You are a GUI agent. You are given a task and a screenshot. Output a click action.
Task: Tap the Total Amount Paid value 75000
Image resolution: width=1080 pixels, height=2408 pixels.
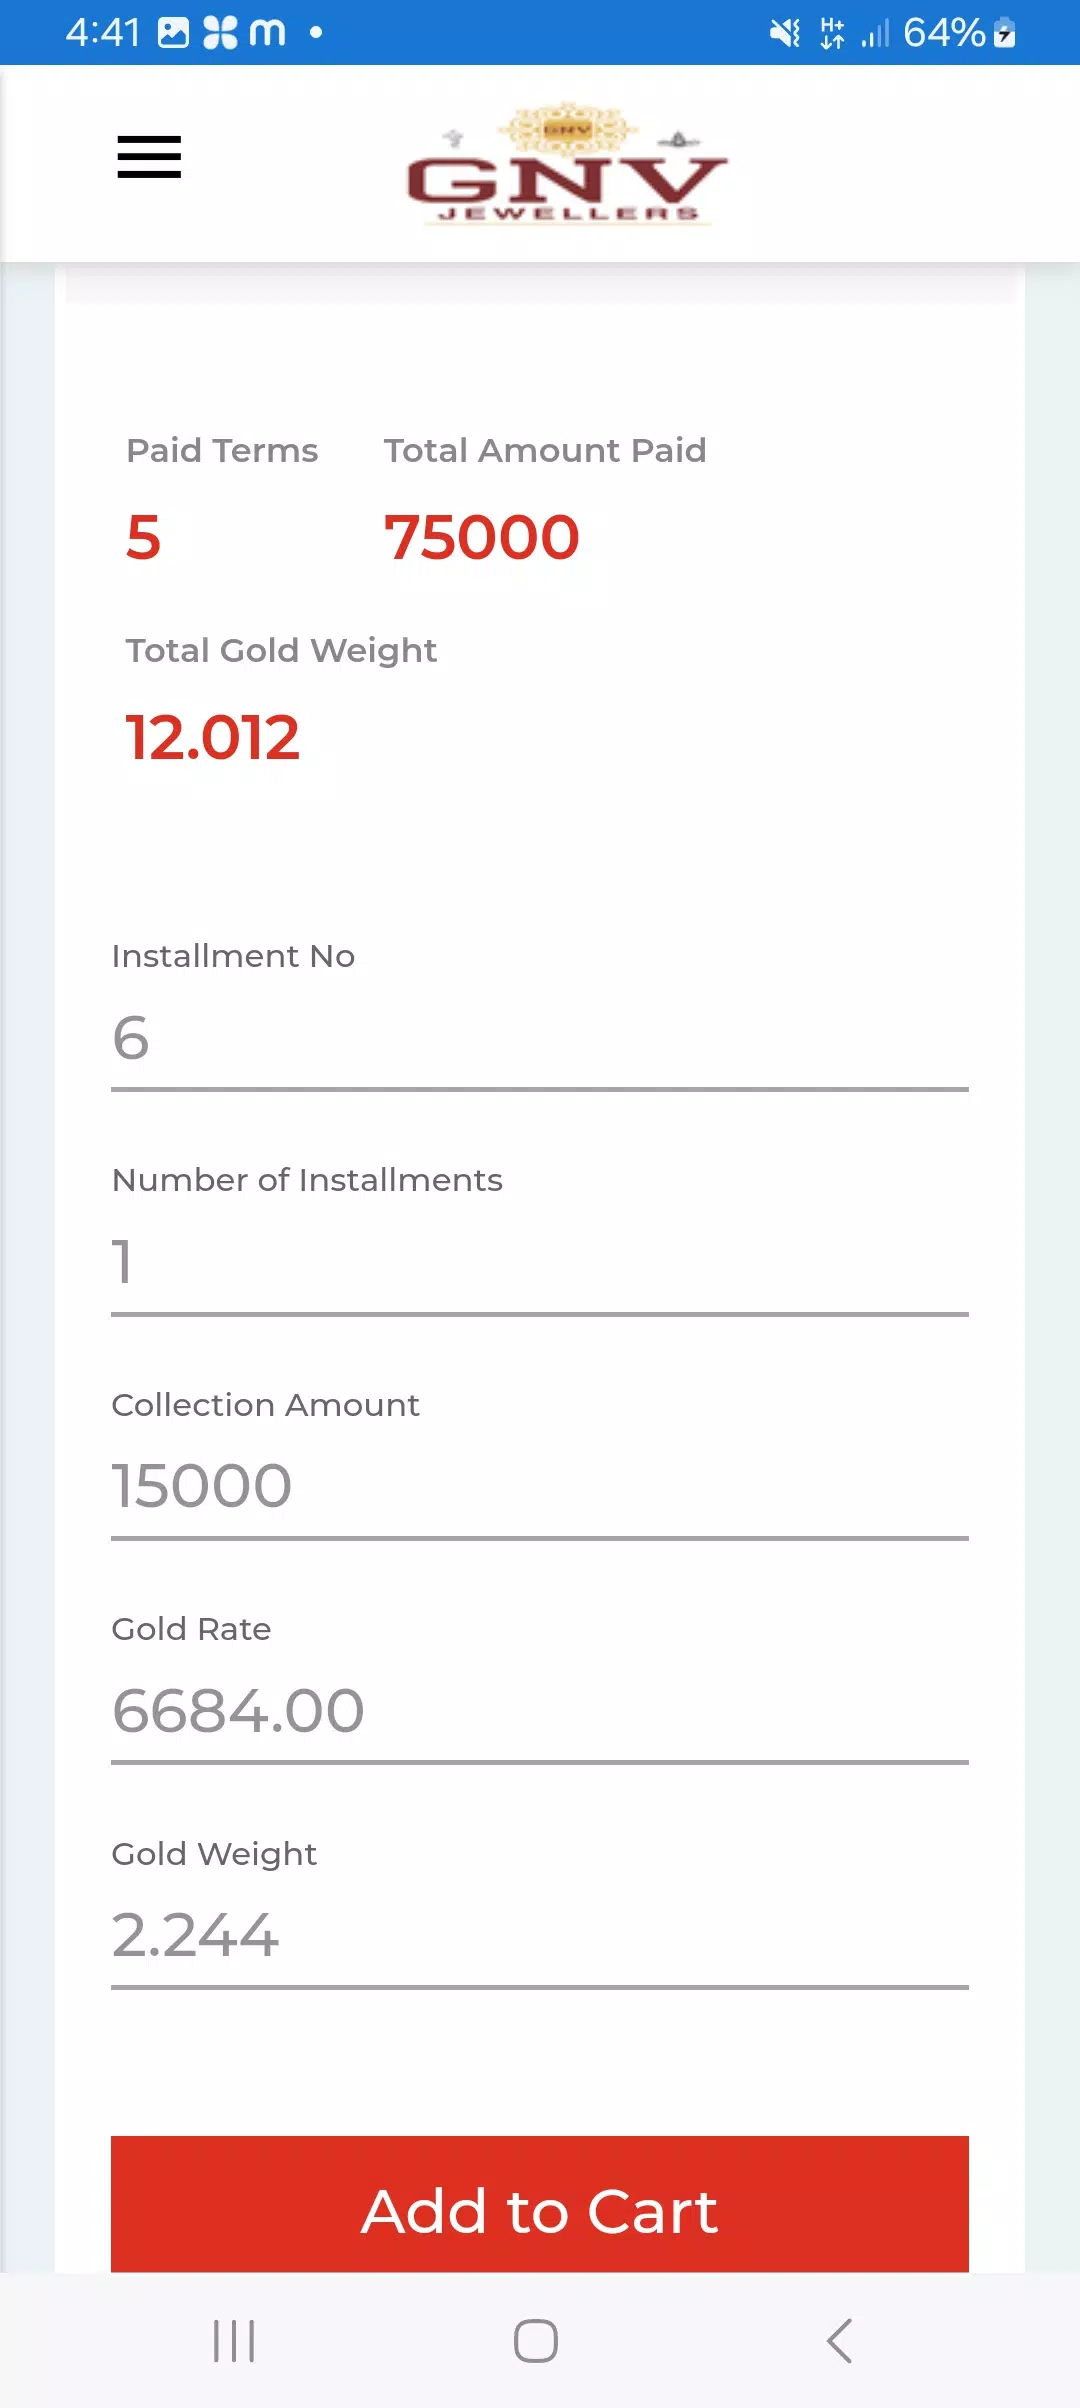click(482, 537)
